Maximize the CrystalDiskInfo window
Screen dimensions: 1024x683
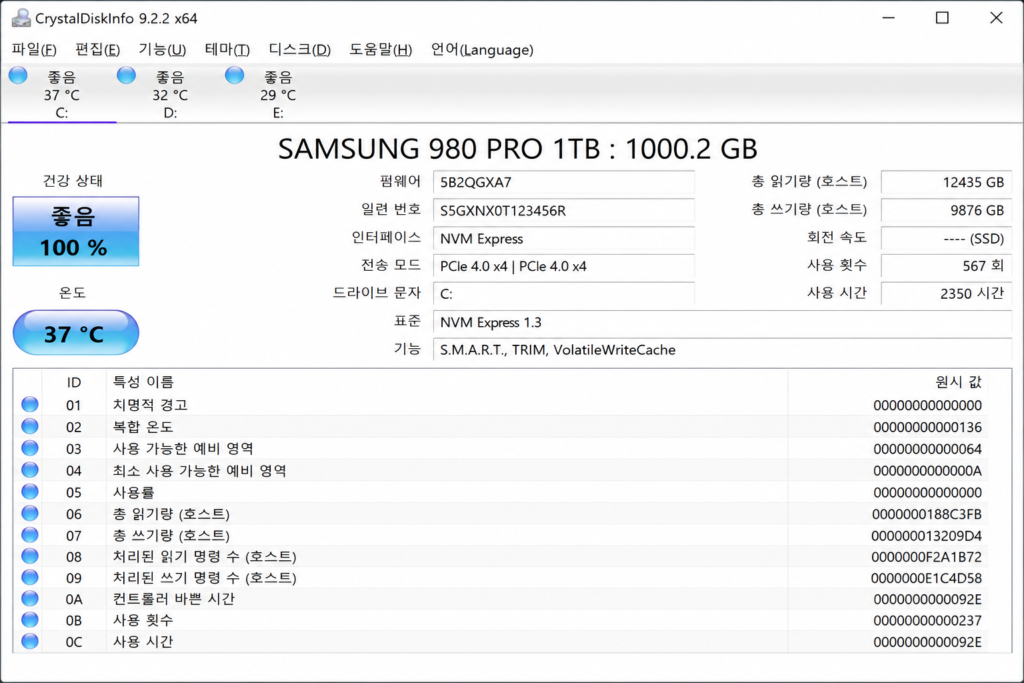click(942, 18)
